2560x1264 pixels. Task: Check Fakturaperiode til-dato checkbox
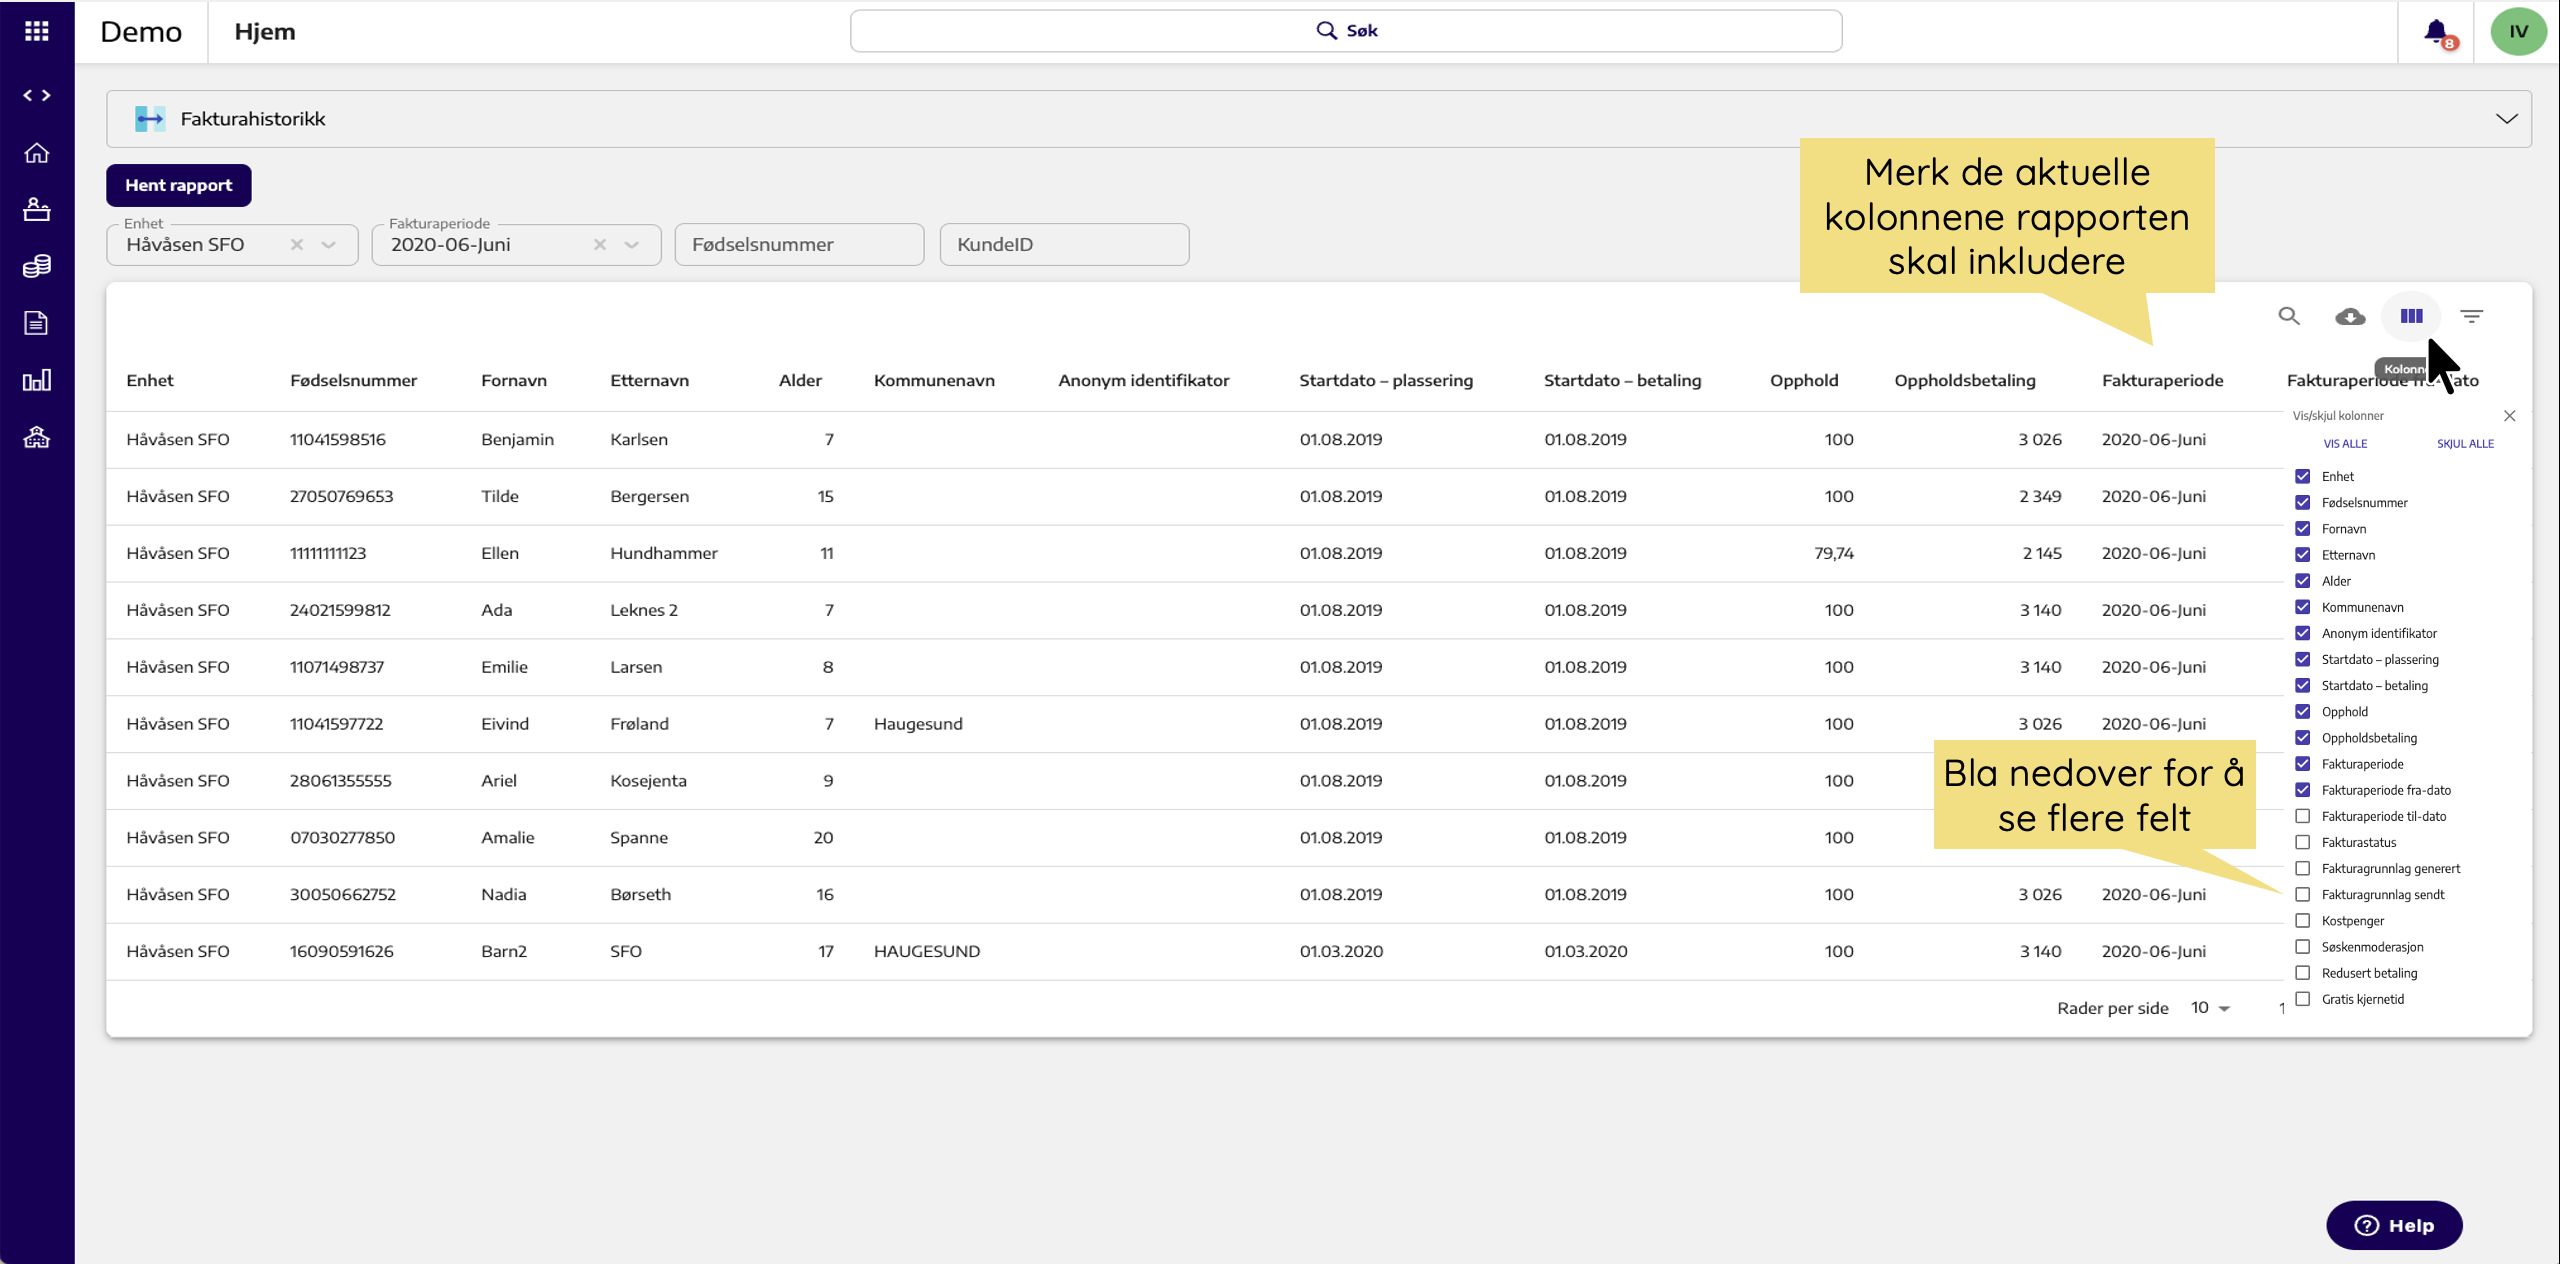(x=2302, y=816)
